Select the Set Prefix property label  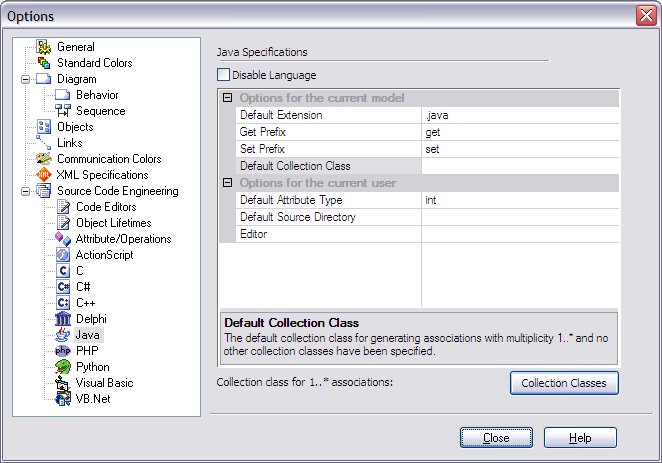click(262, 149)
